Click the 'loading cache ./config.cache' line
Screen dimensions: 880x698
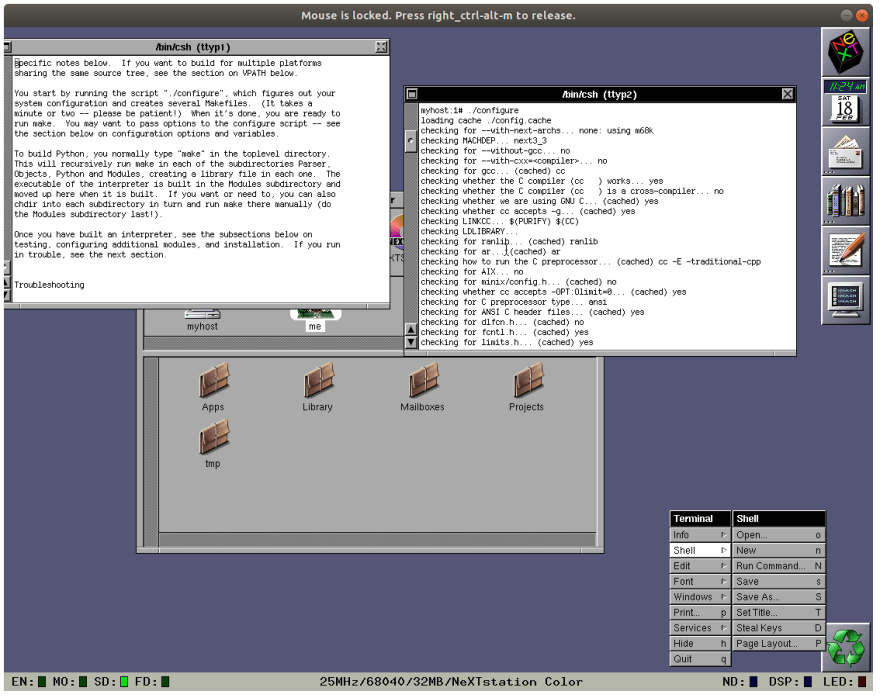(486, 121)
